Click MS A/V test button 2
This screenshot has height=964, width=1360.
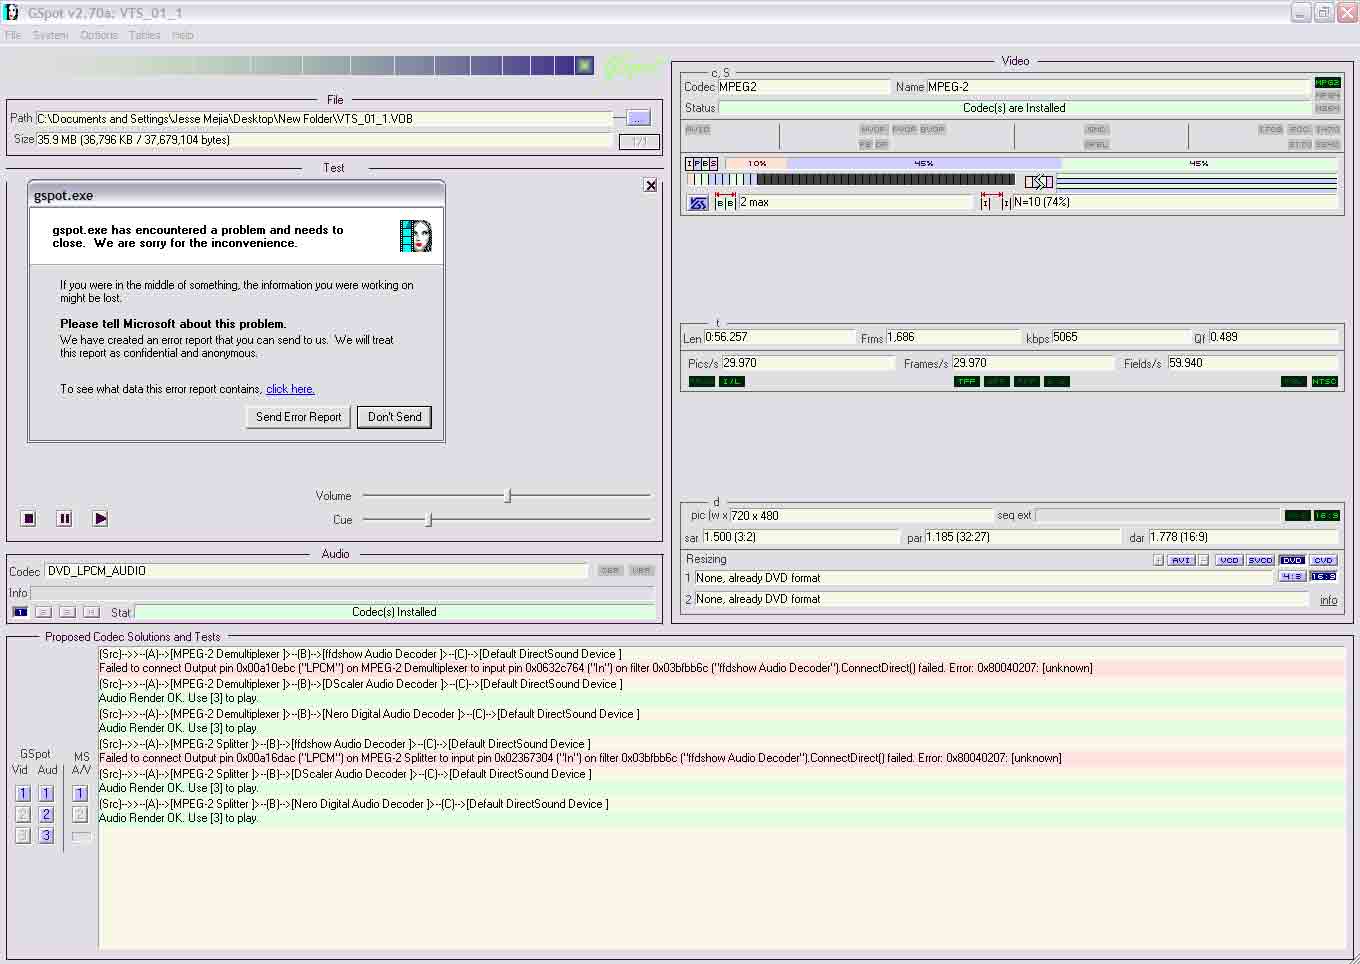pyautogui.click(x=81, y=815)
